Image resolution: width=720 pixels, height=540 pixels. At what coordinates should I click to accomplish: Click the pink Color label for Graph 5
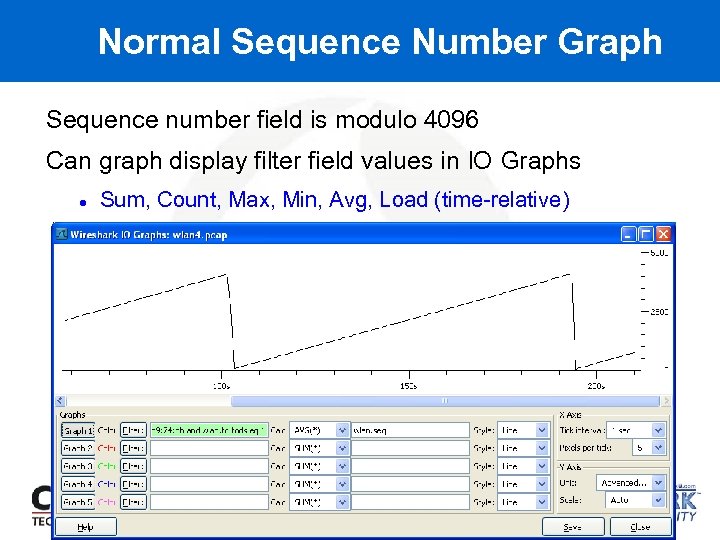click(x=107, y=502)
